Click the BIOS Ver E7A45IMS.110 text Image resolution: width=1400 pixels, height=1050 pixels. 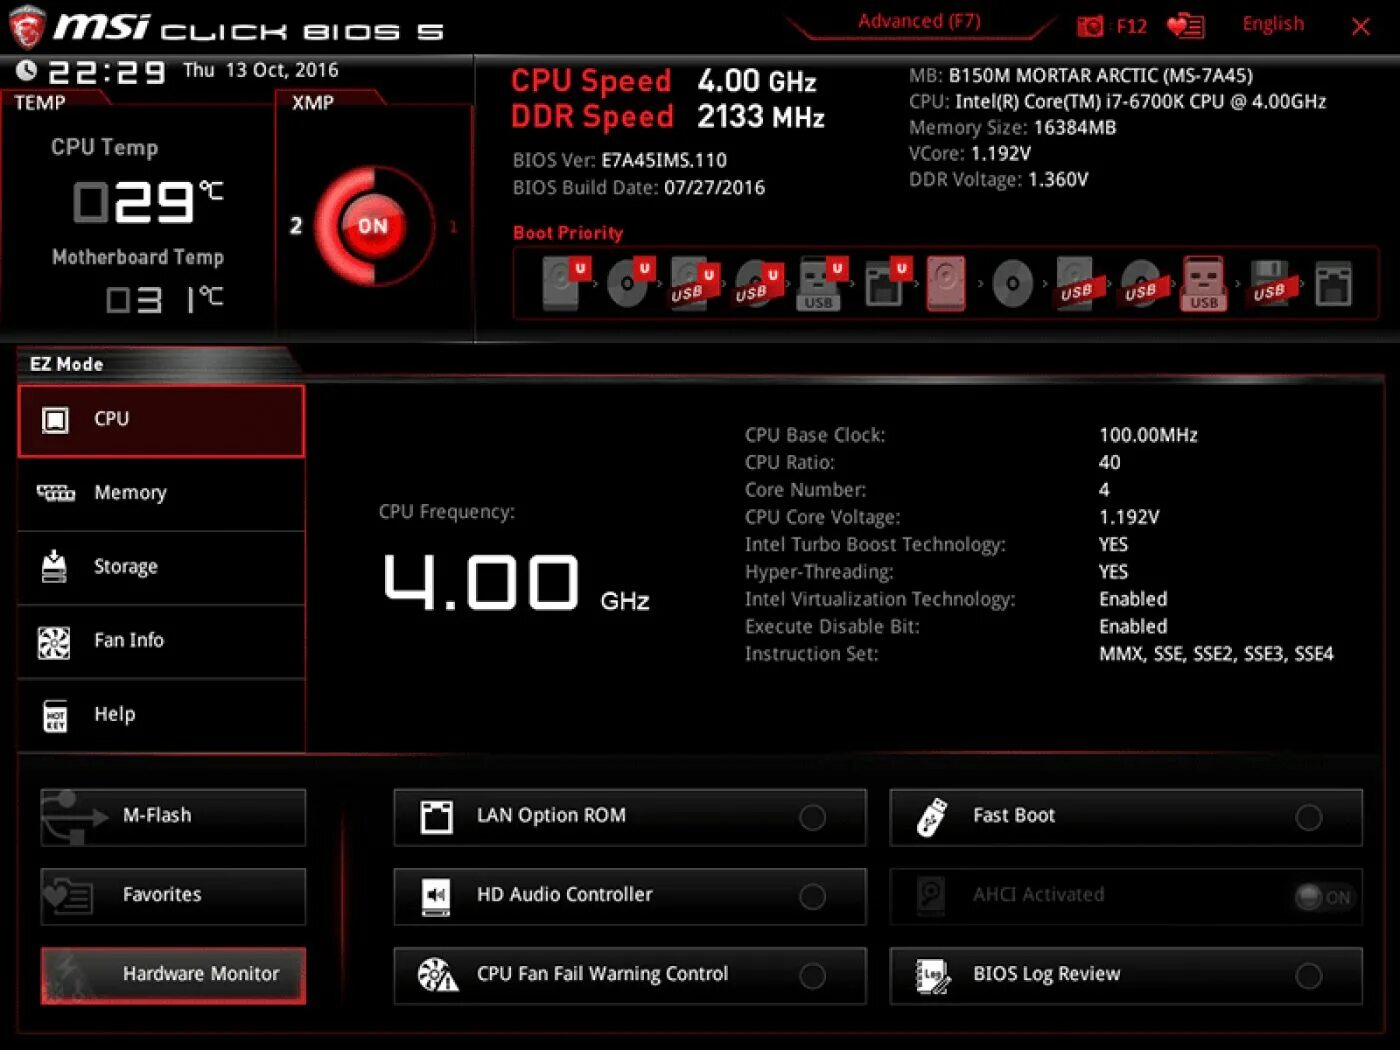(x=619, y=160)
